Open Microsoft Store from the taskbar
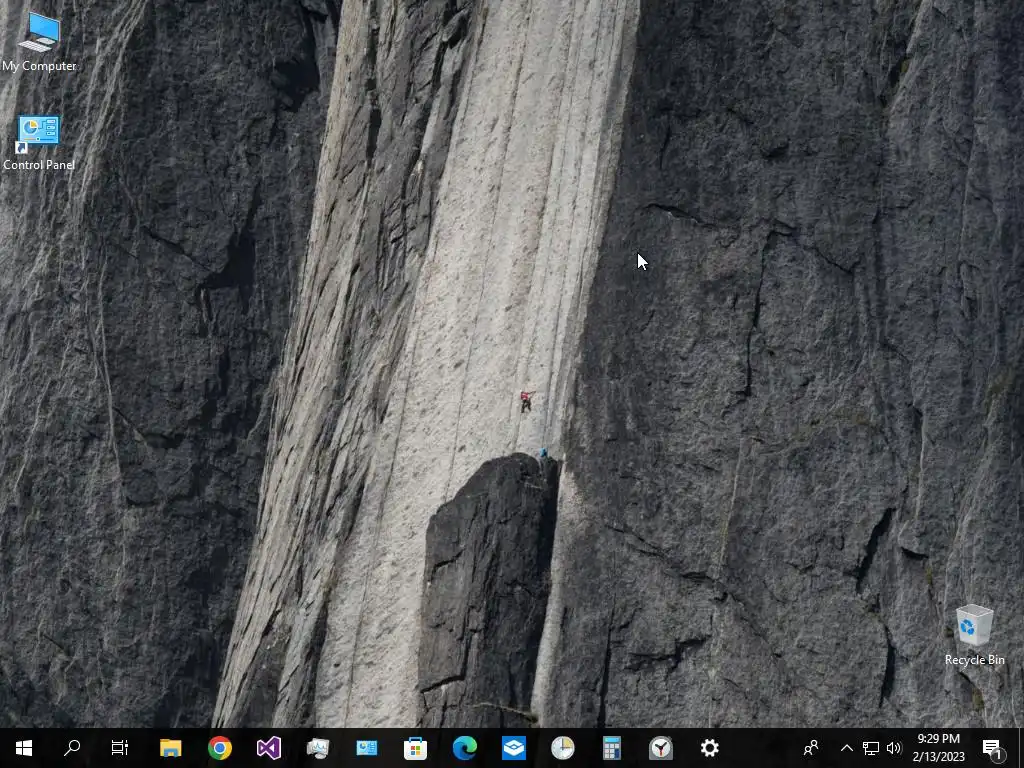This screenshot has width=1024, height=768. 415,748
